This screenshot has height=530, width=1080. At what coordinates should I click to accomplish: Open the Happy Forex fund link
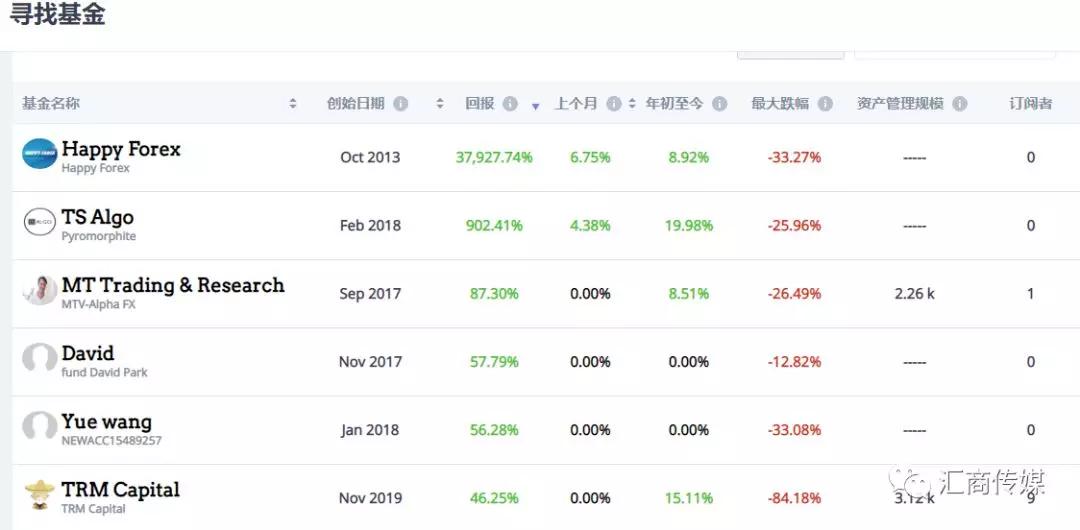coord(121,149)
